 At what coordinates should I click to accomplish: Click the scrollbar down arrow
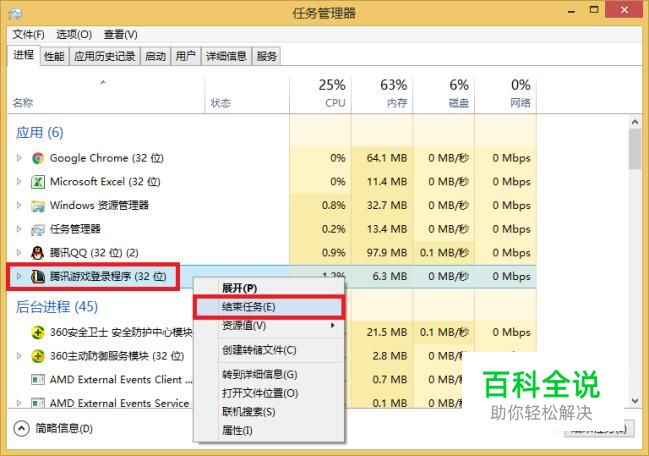point(635,401)
